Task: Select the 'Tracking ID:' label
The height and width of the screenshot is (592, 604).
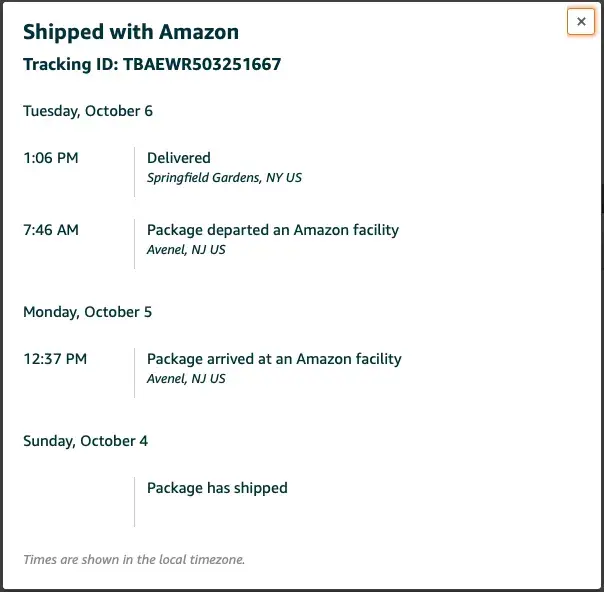Action: point(71,65)
